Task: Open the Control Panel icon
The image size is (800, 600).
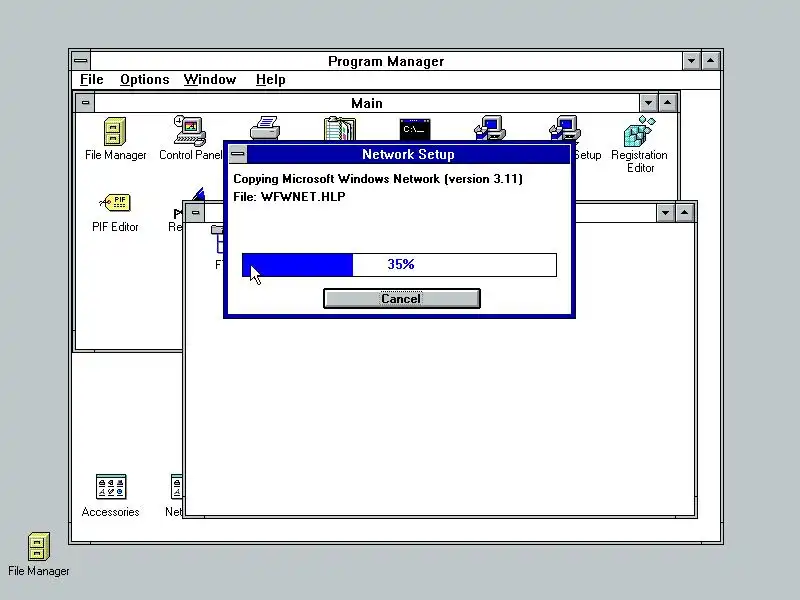Action: [190, 131]
